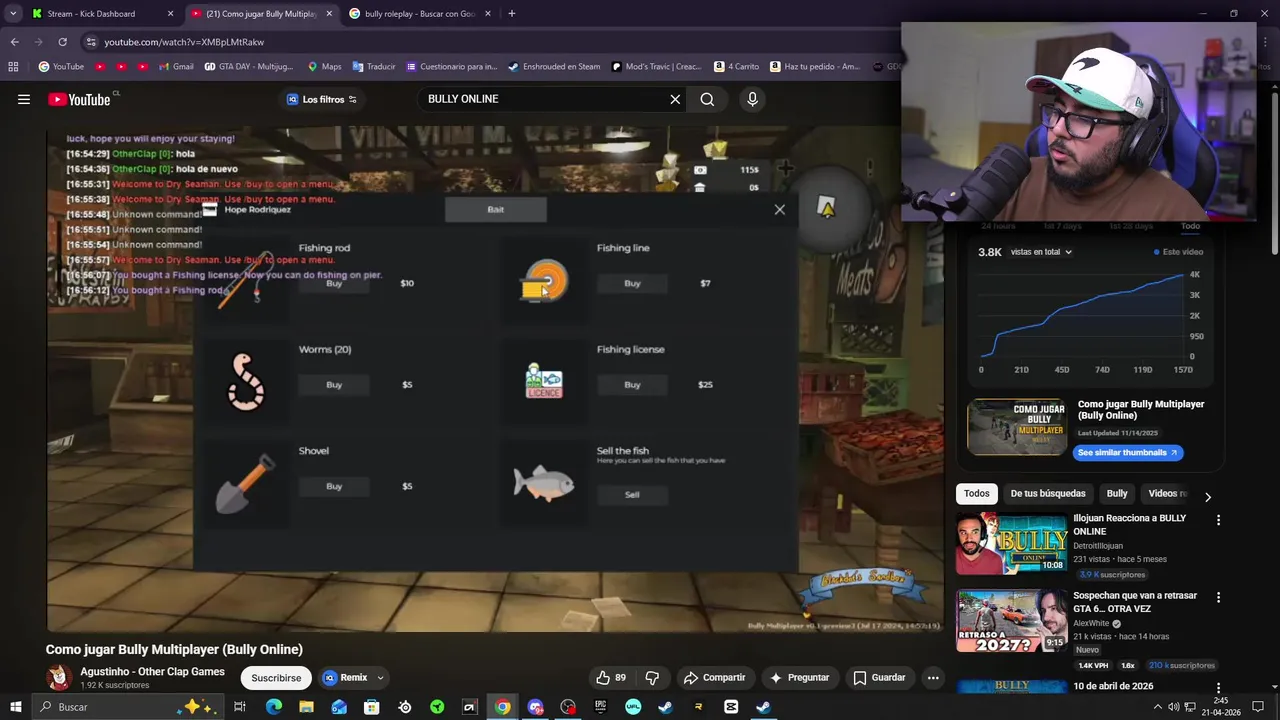Select the Bait tab in shop

coord(496,210)
